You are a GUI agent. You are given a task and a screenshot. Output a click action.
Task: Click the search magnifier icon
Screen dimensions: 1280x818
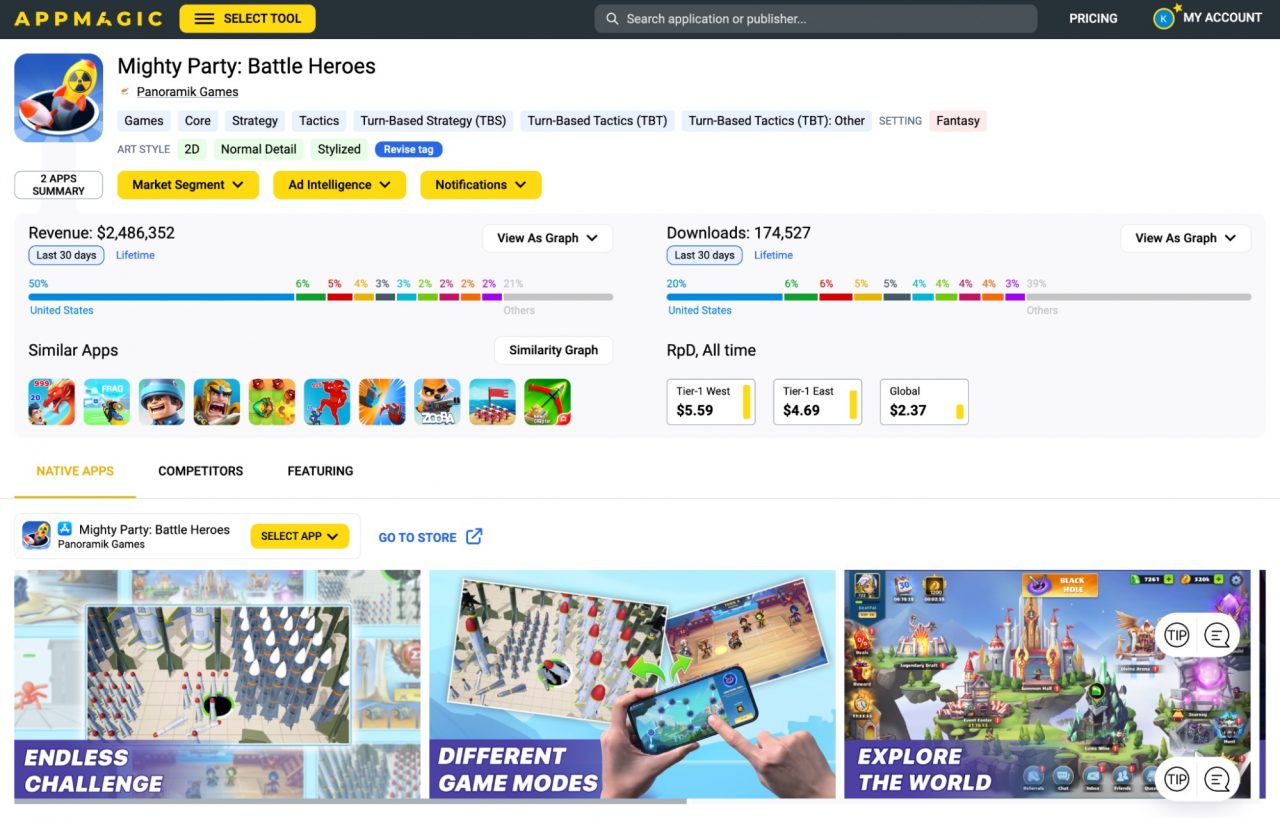(612, 18)
